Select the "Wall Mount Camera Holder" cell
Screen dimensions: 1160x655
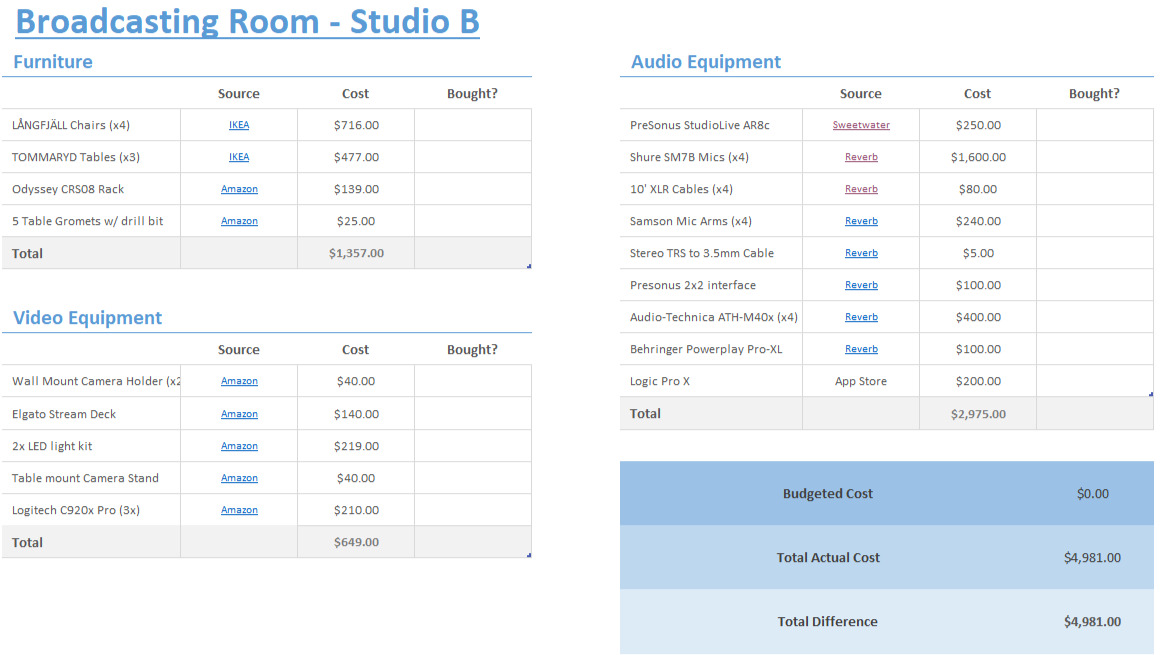(x=91, y=381)
